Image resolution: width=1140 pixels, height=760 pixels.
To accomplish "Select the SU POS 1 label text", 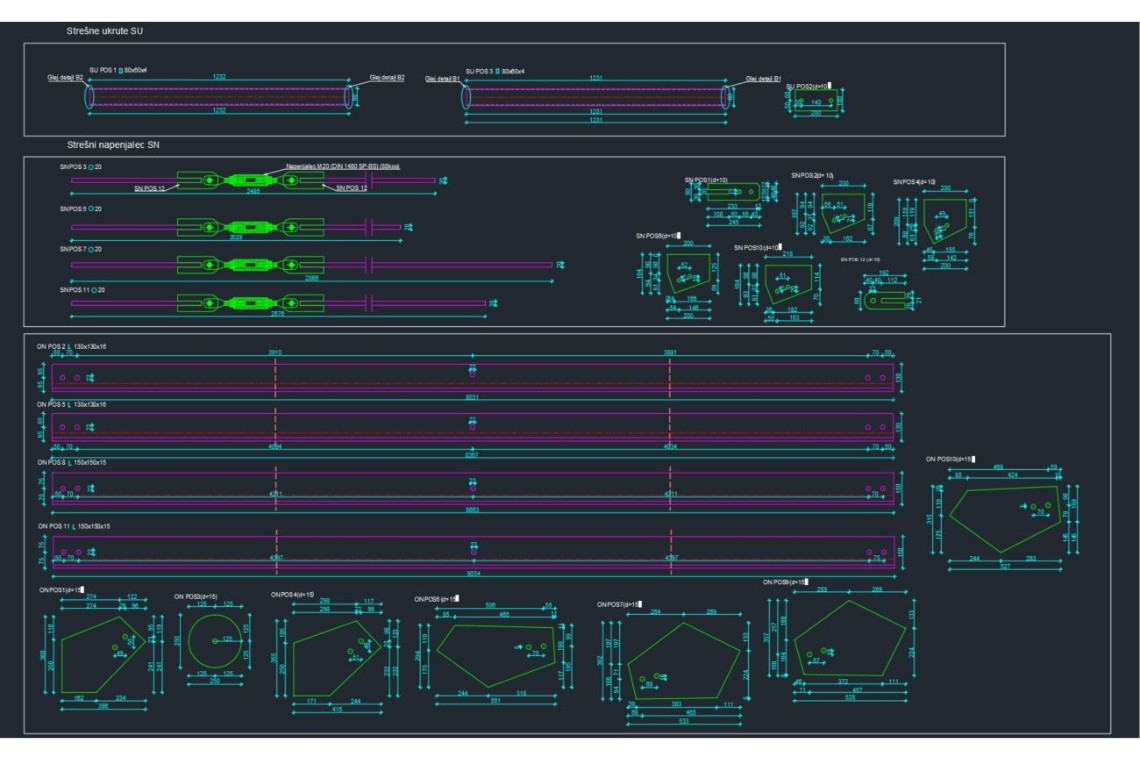I will pos(118,70).
